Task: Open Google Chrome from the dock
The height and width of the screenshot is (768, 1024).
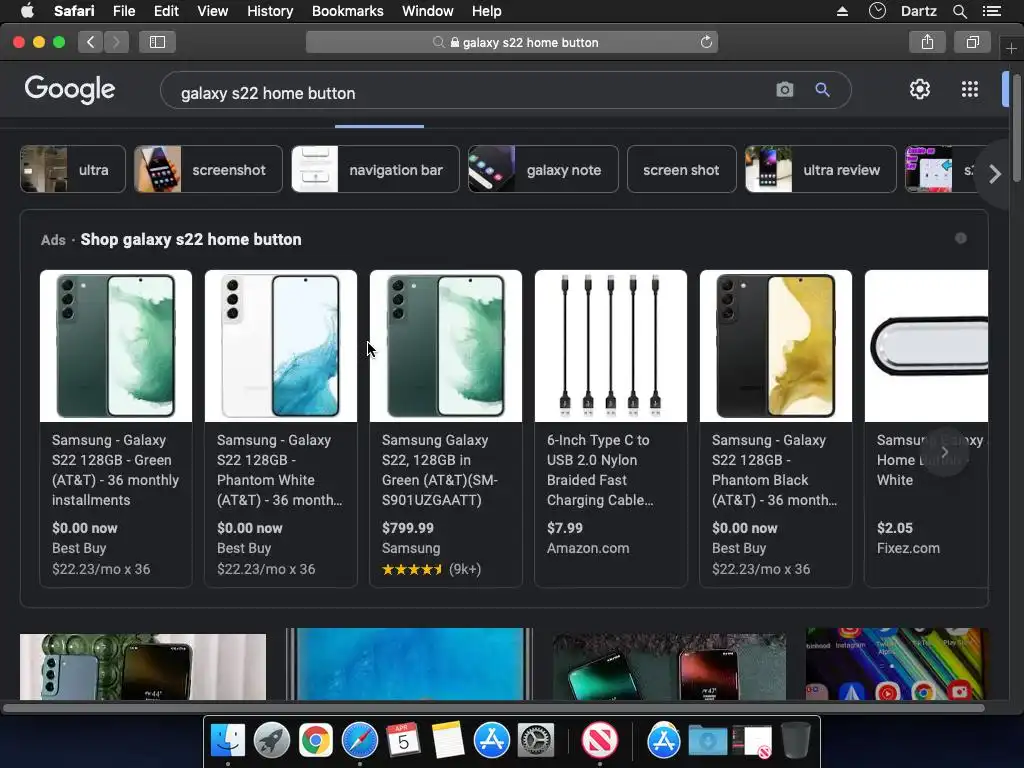Action: (315, 740)
